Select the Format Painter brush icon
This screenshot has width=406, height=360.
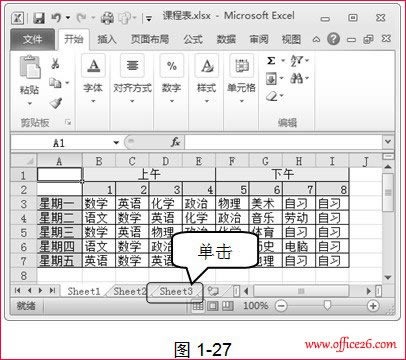[56, 103]
